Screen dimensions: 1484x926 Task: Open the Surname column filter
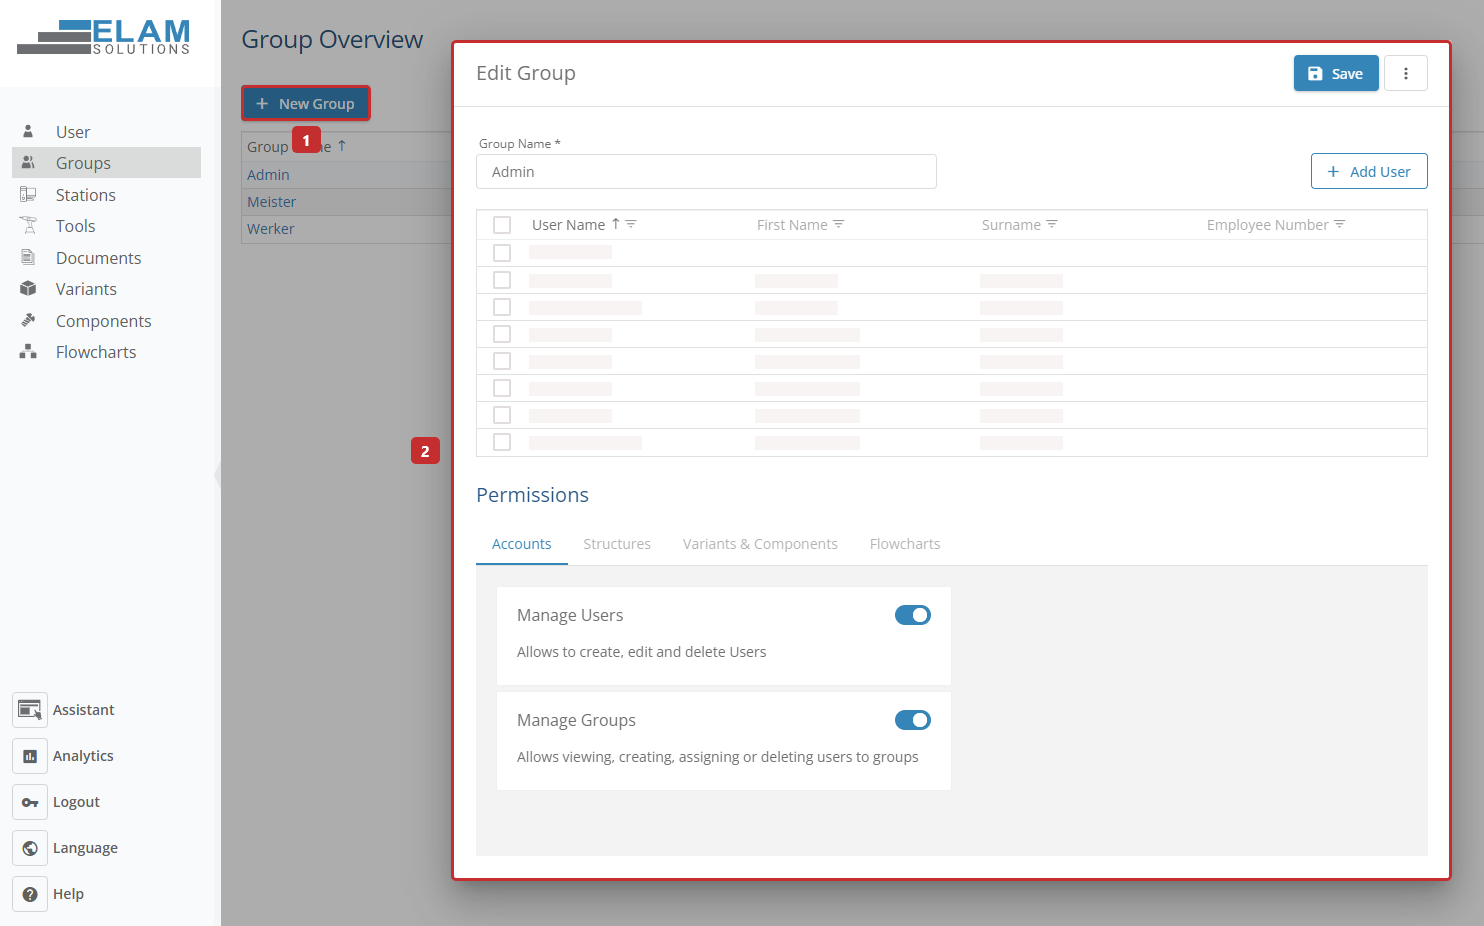1051,224
